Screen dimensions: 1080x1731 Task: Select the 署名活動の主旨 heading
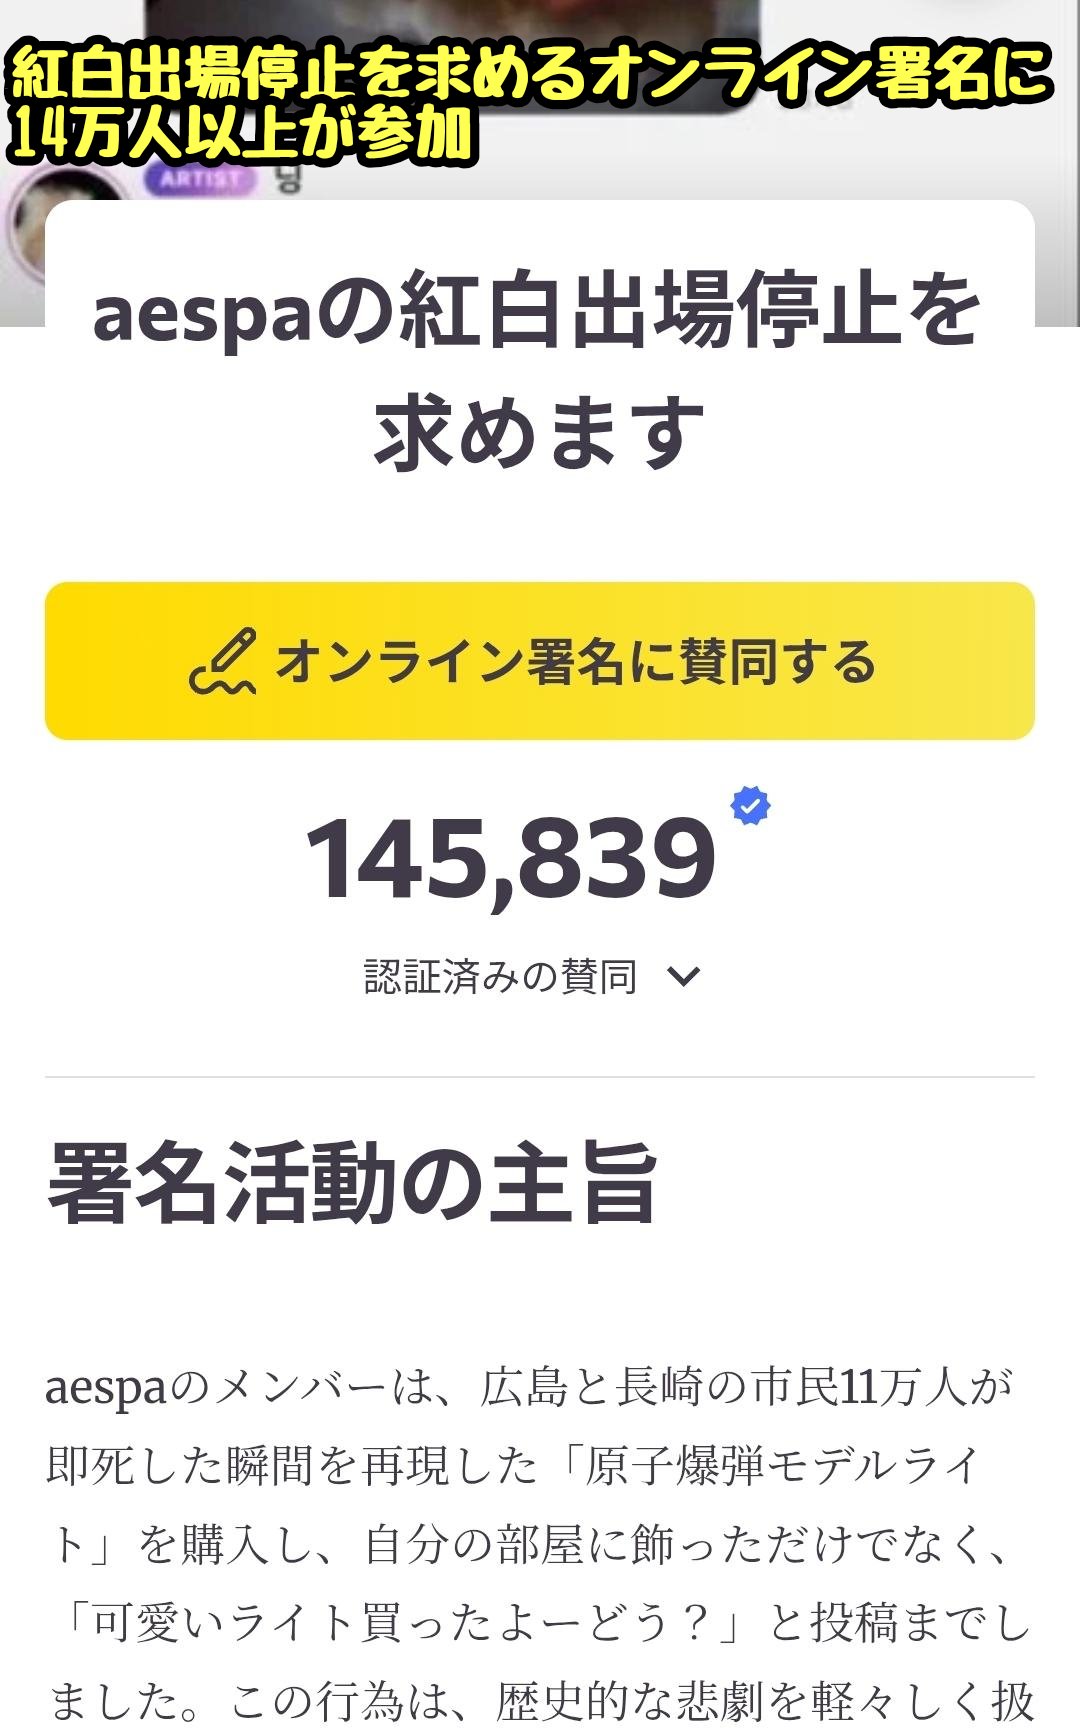(x=352, y=1184)
